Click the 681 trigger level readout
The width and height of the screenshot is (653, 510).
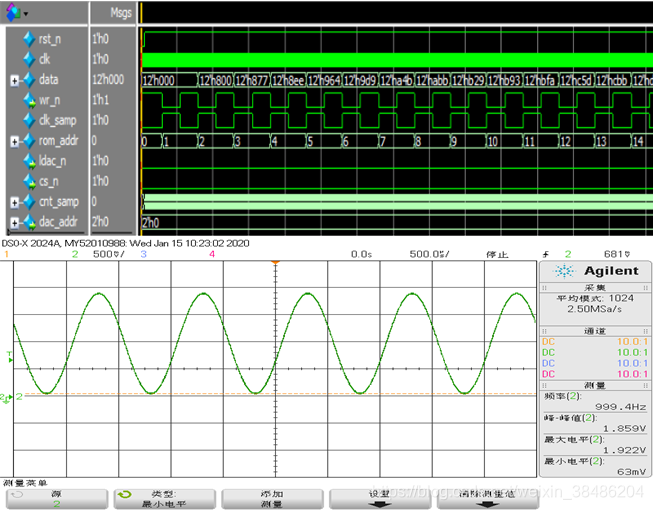click(617, 254)
